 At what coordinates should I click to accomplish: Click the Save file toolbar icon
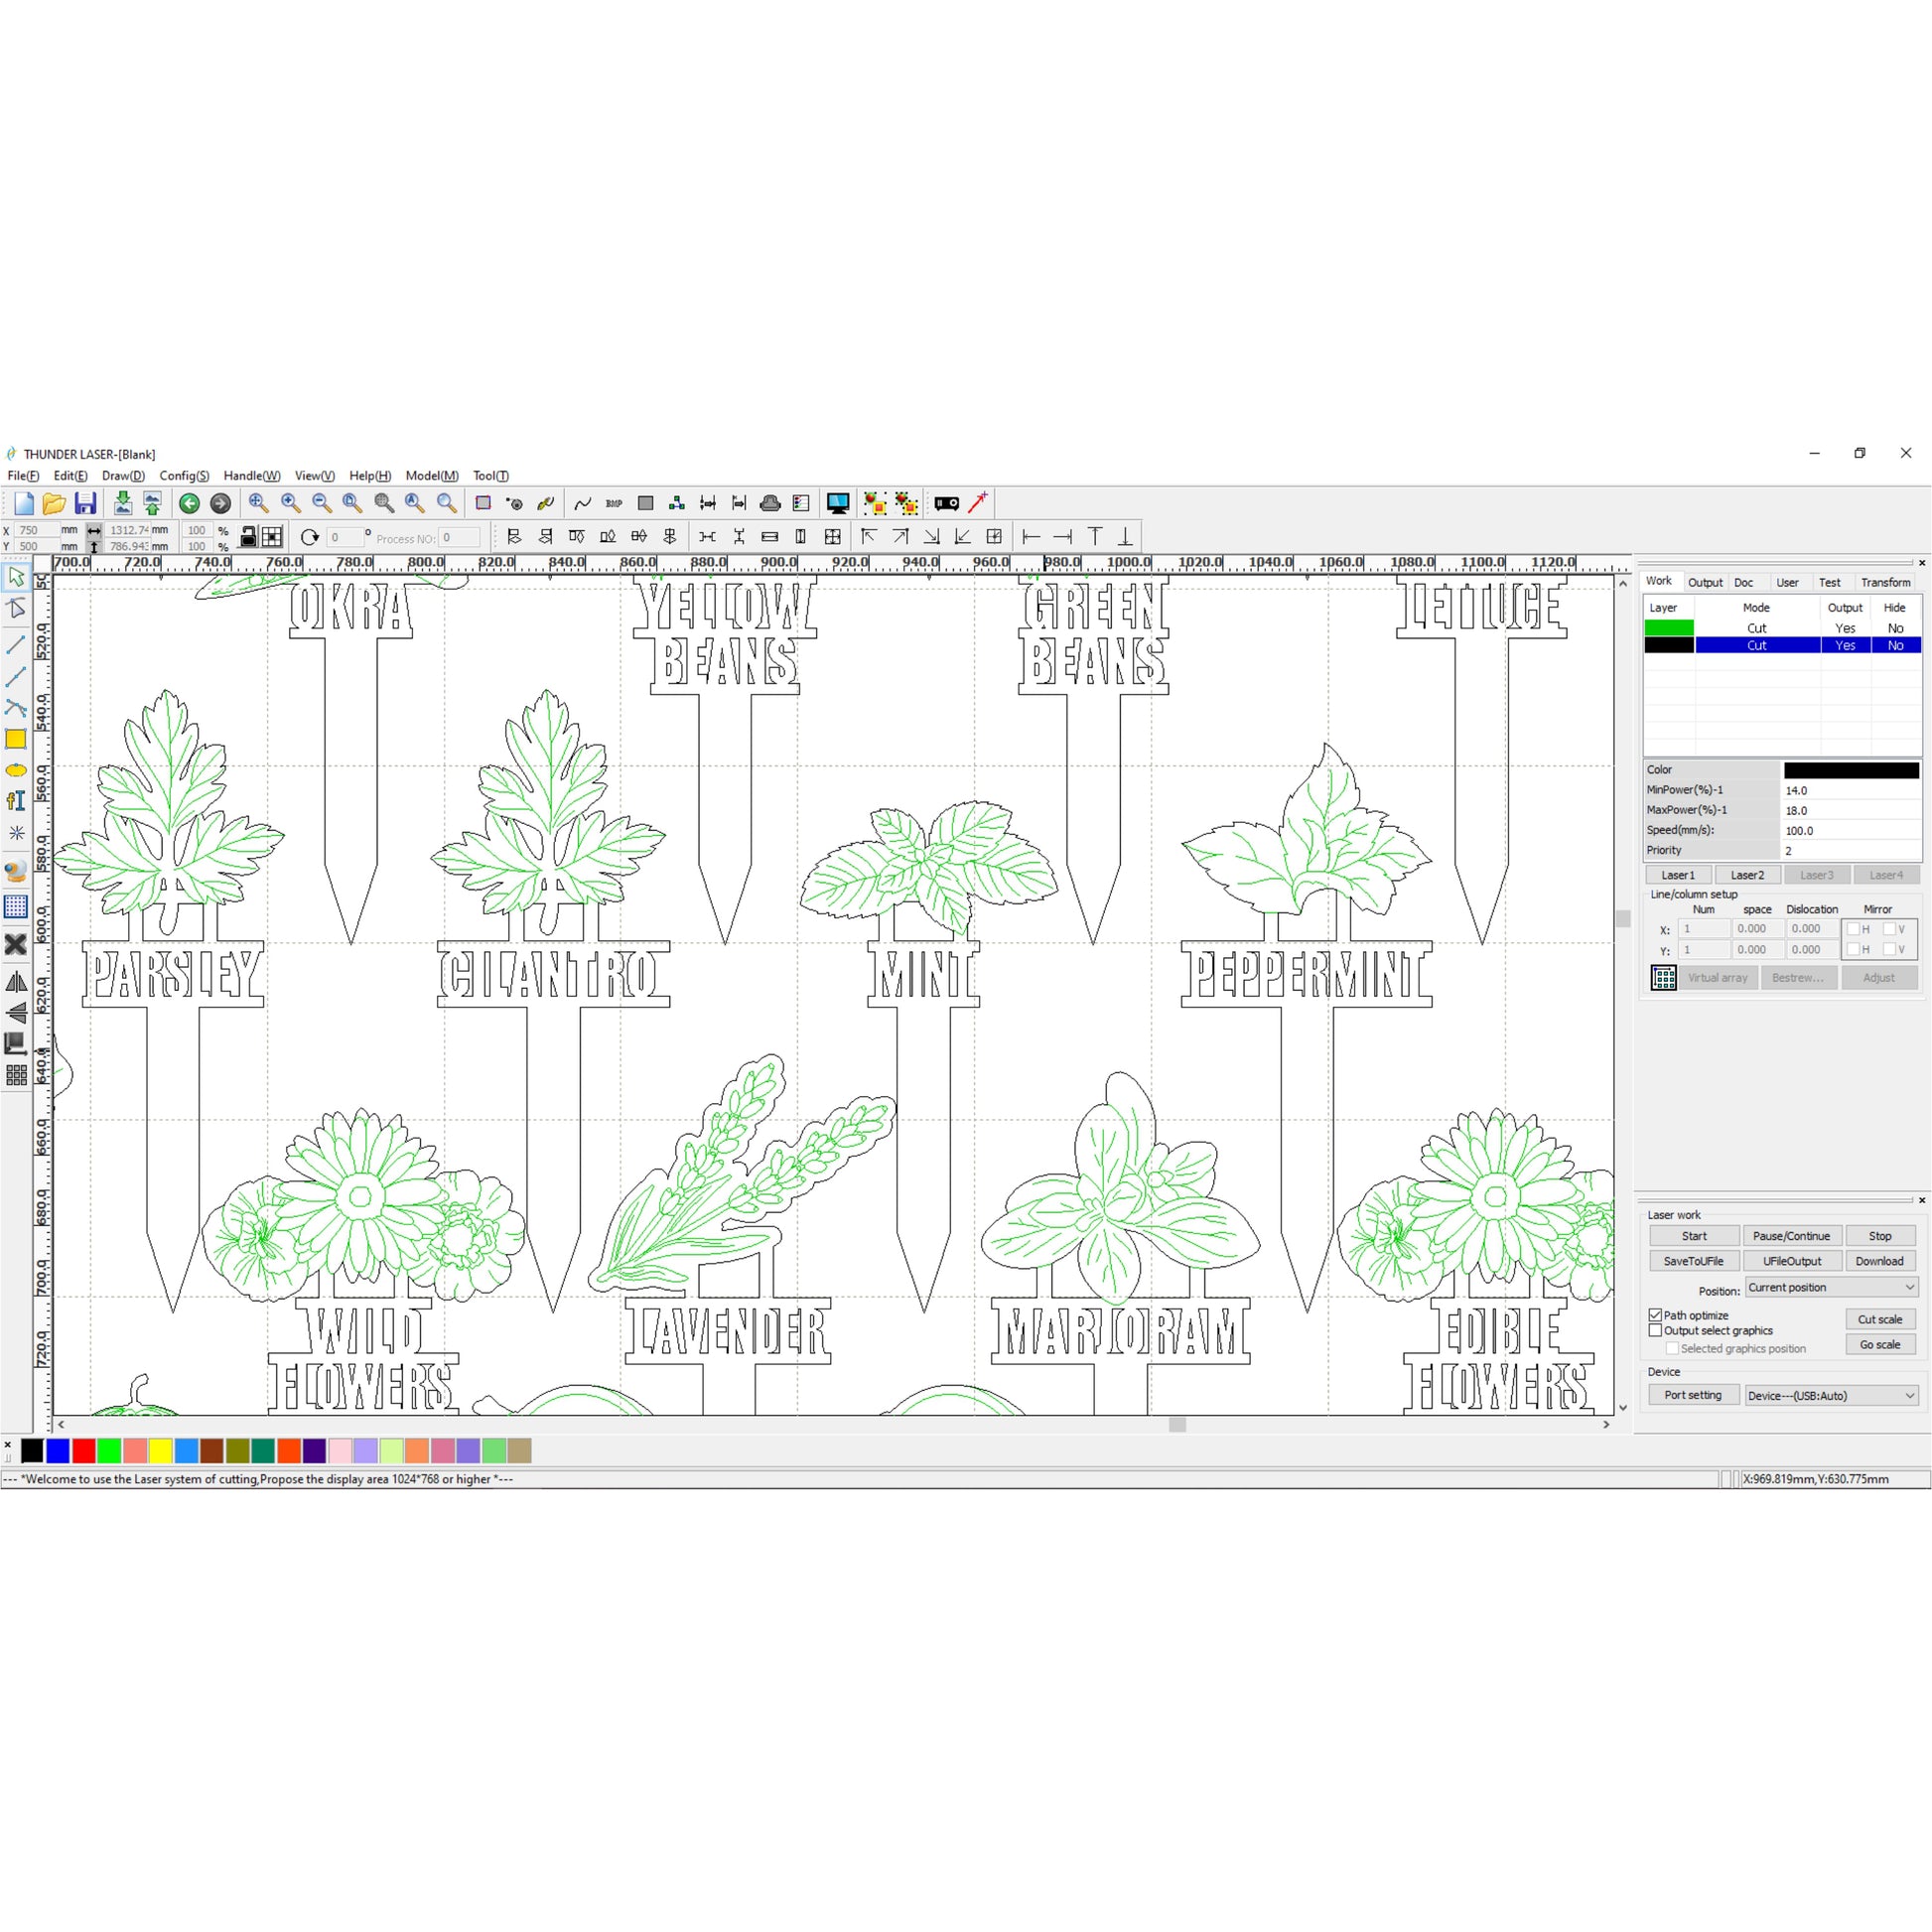[x=86, y=503]
